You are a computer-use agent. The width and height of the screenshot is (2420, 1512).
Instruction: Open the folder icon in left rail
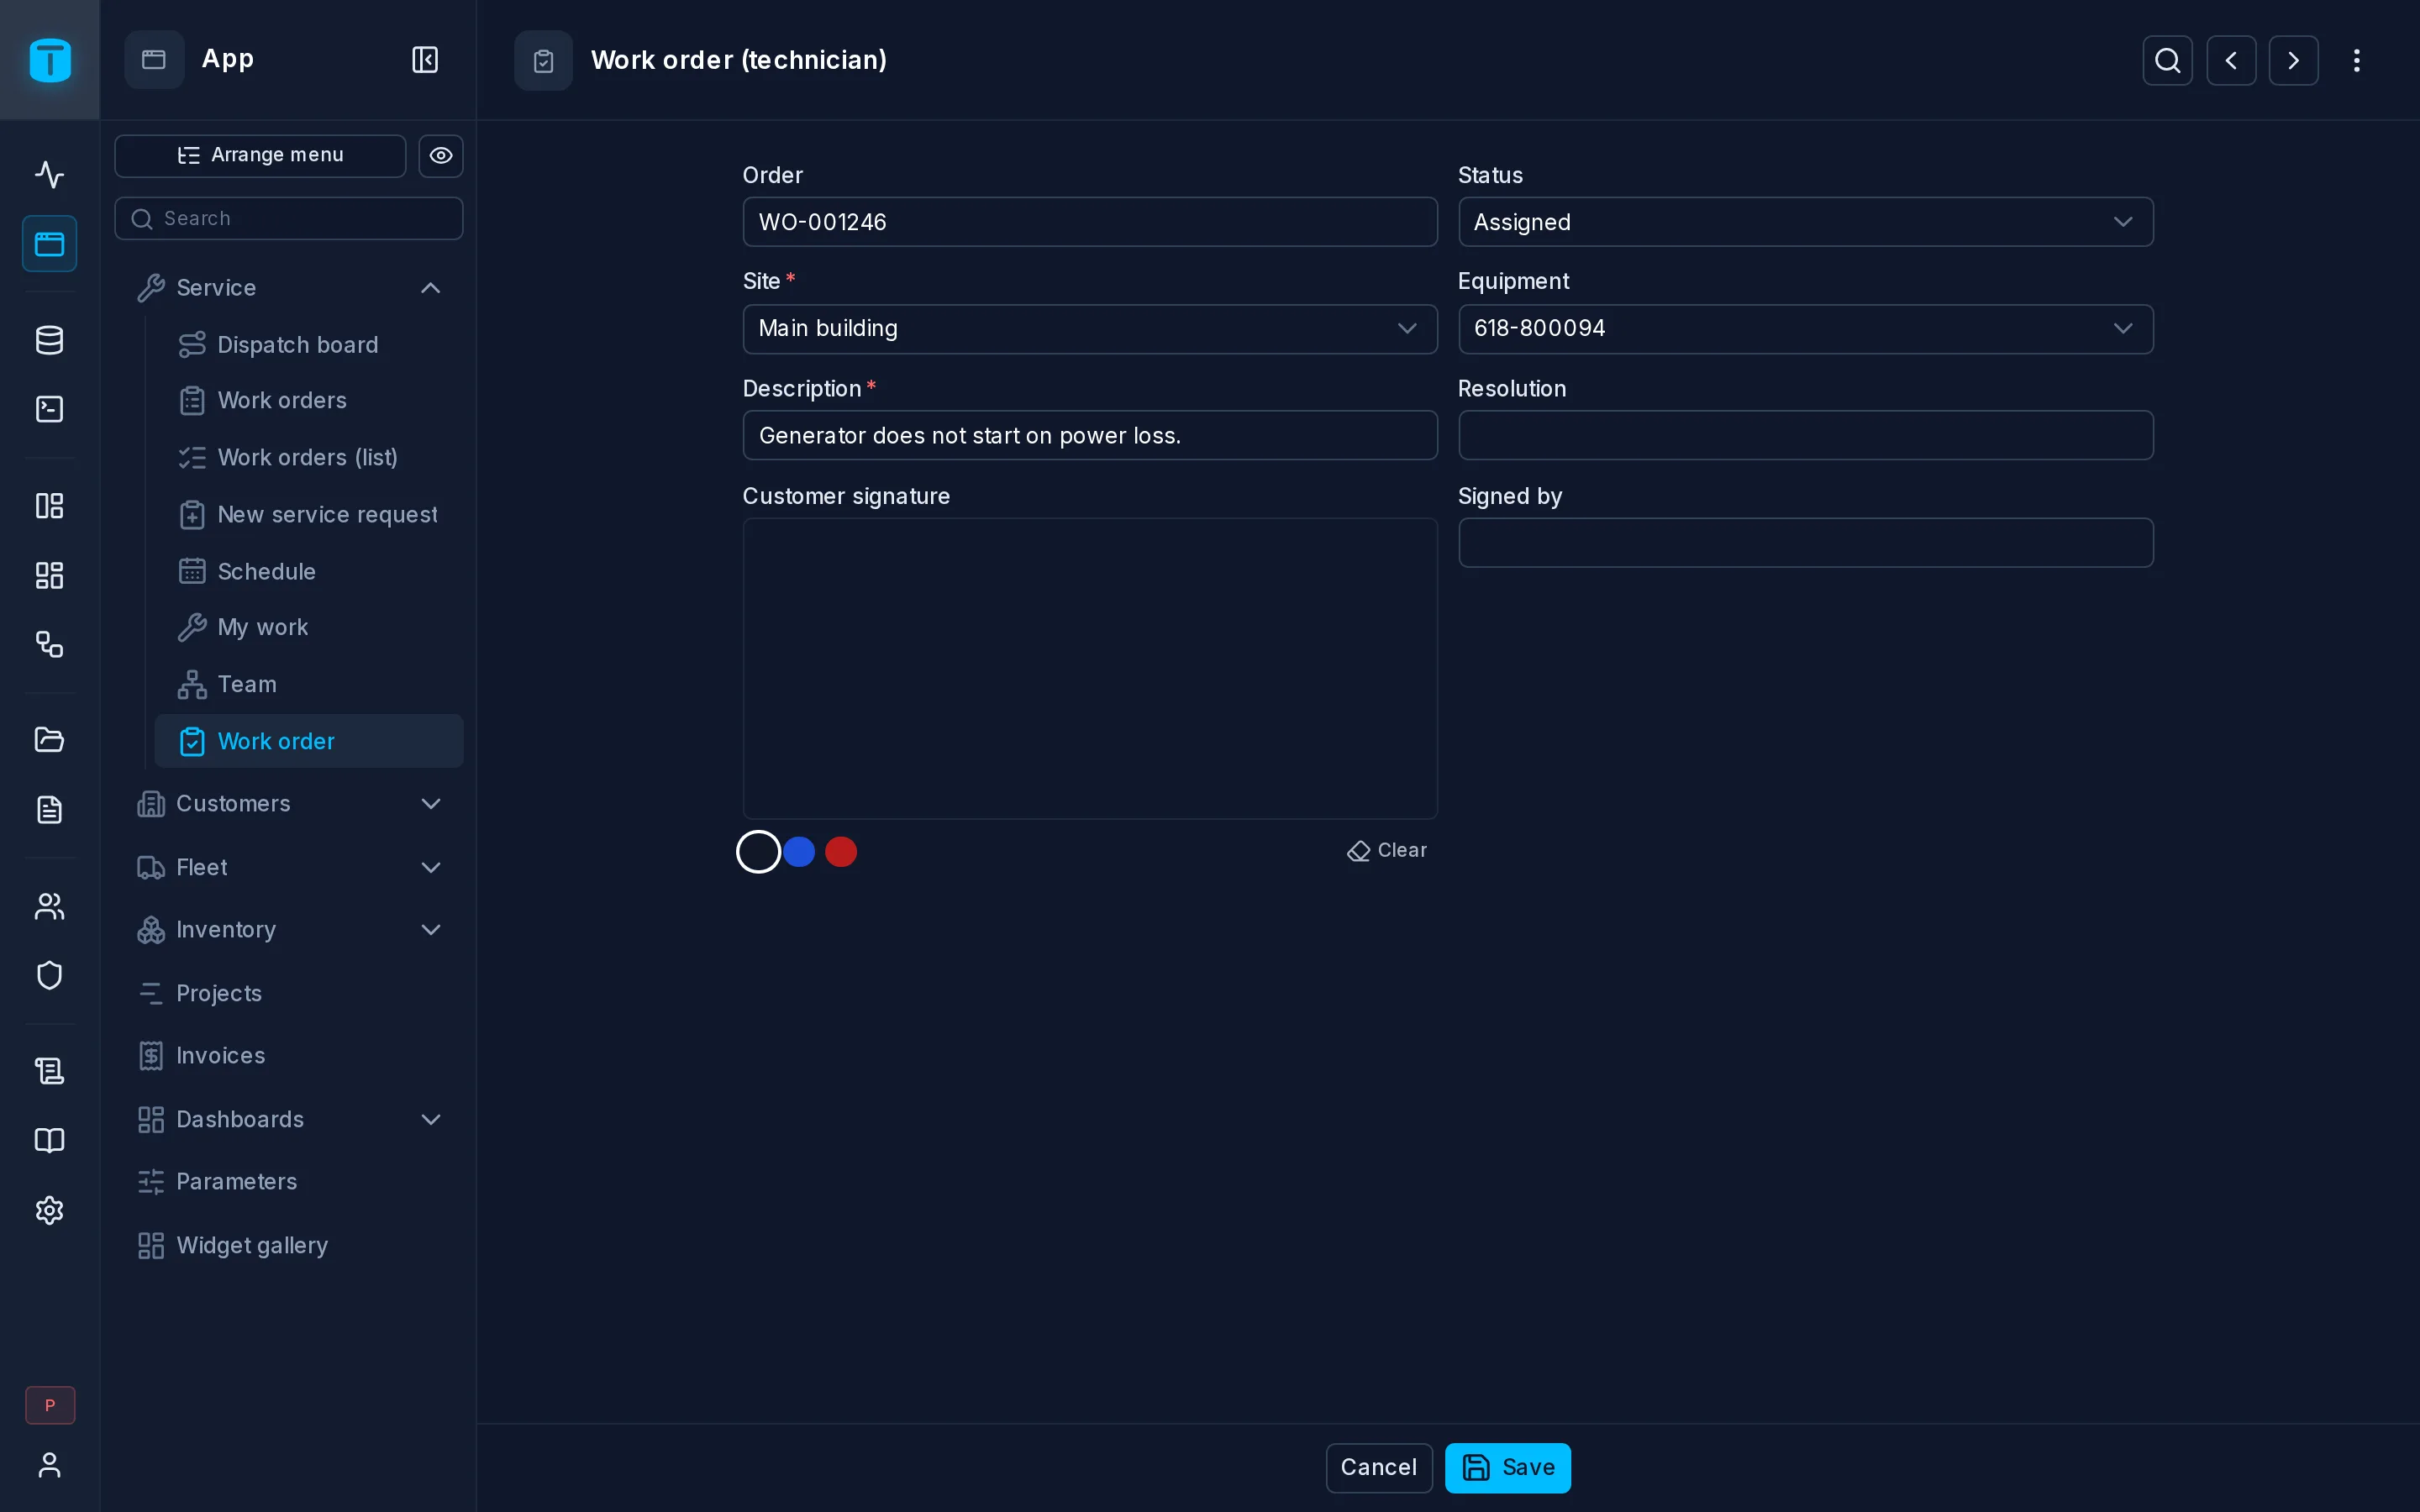[x=49, y=740]
